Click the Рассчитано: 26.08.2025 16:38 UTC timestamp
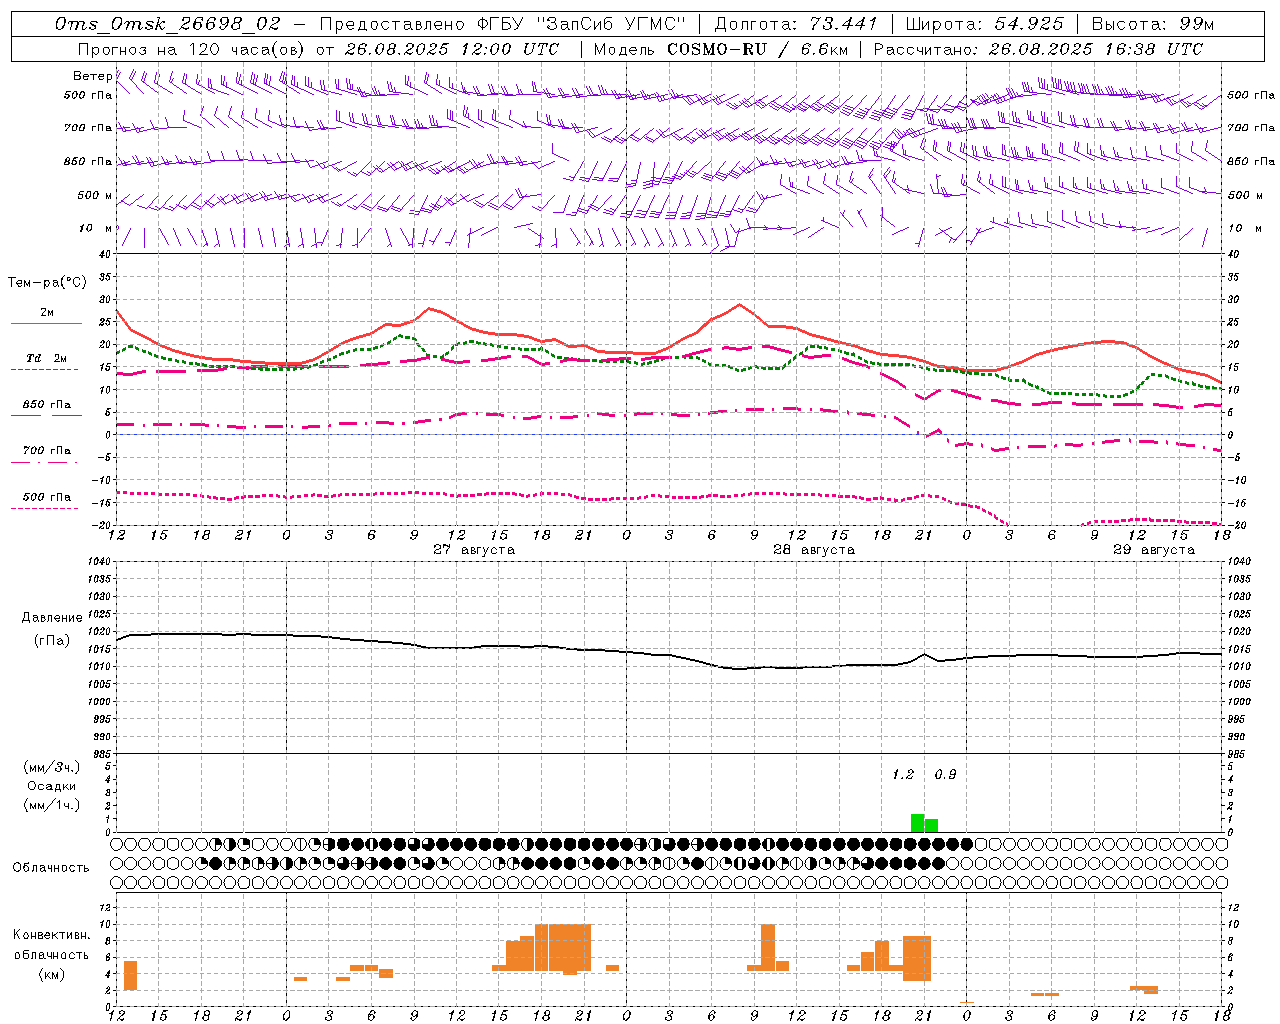This screenshot has width=1280, height=1024. tap(1038, 49)
